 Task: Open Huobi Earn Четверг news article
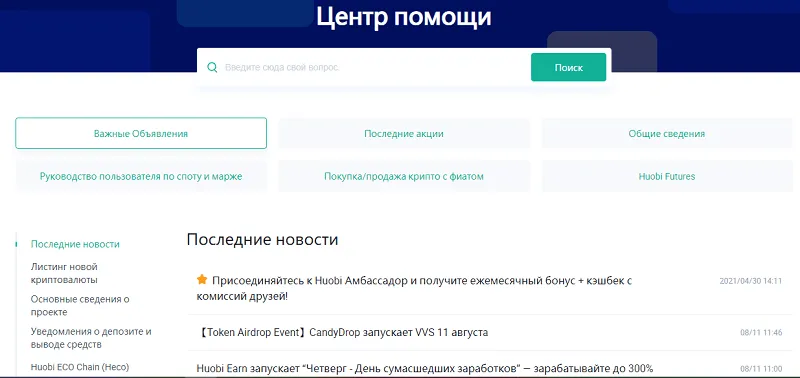424,368
